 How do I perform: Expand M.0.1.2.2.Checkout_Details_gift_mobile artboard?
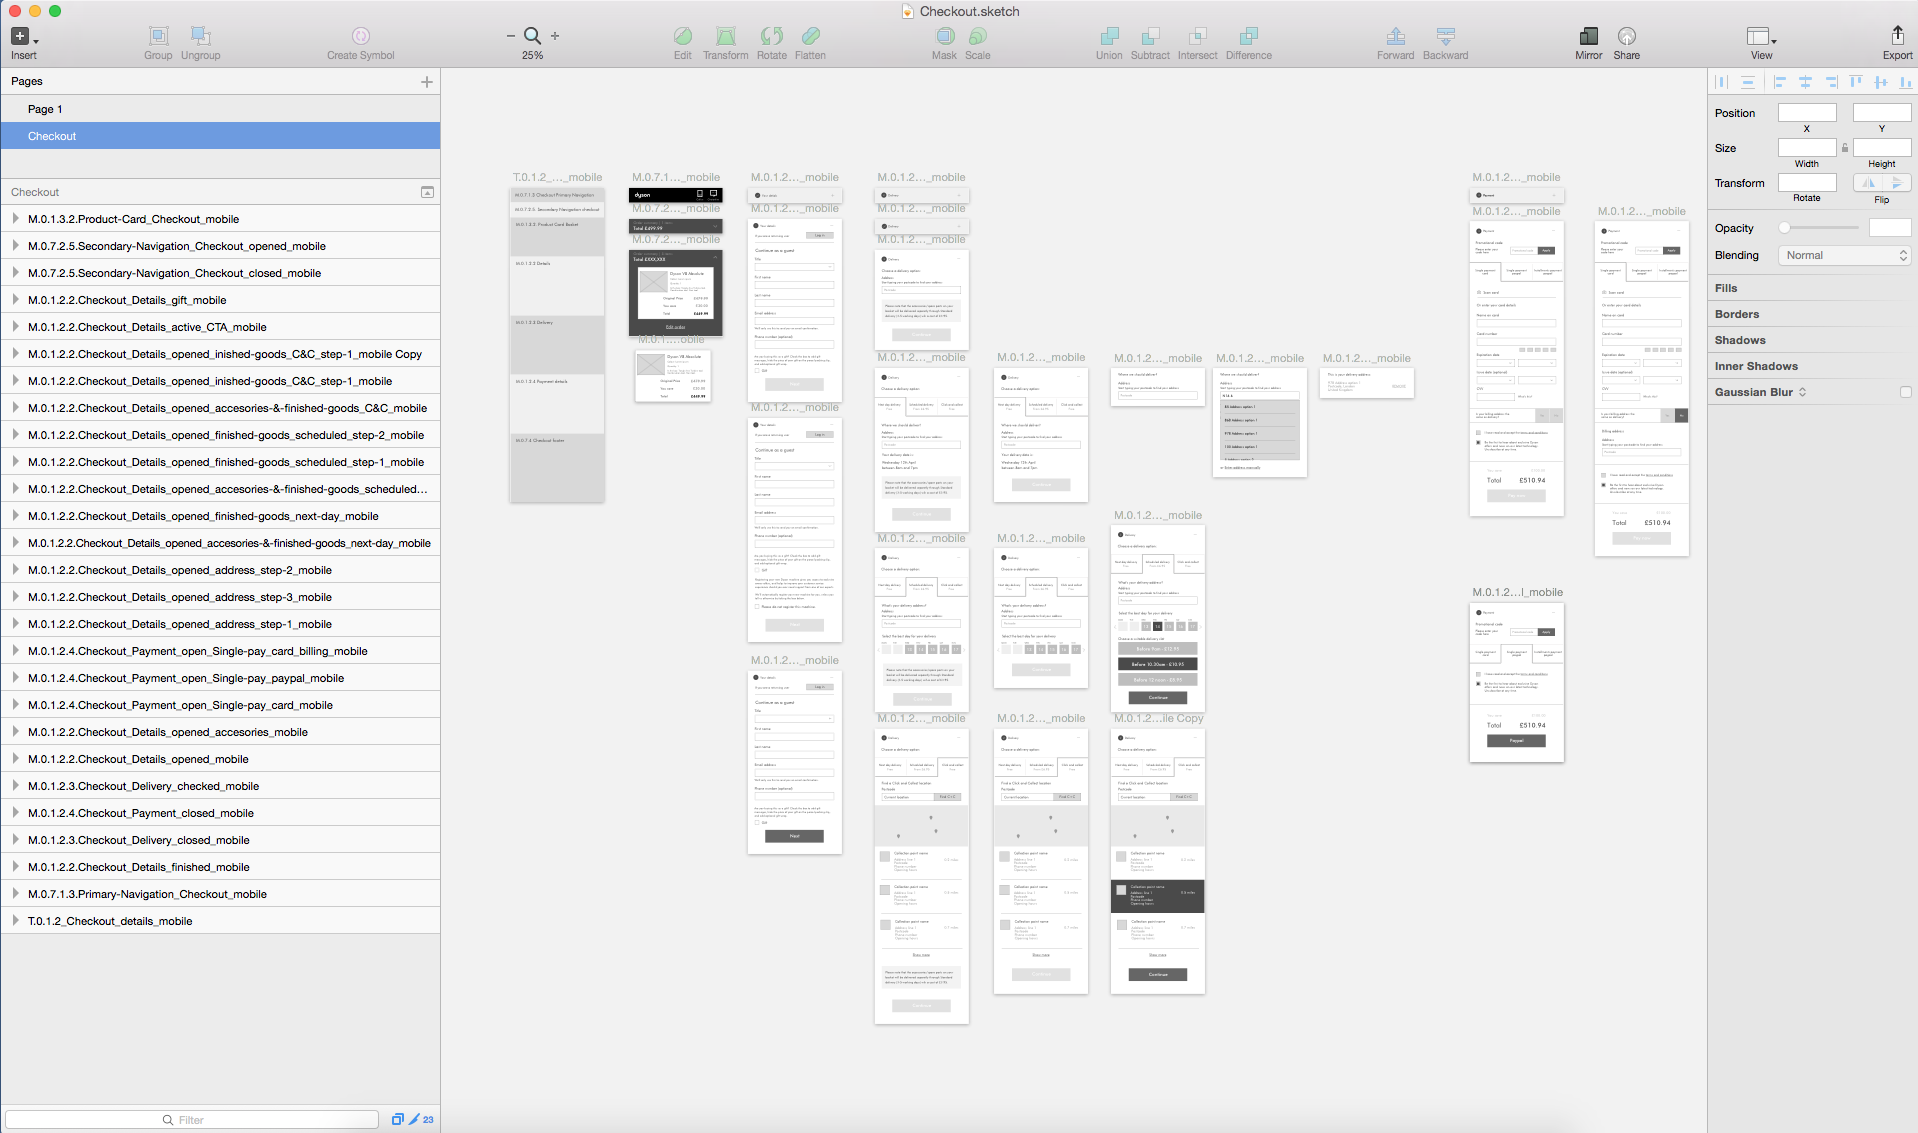(15, 299)
